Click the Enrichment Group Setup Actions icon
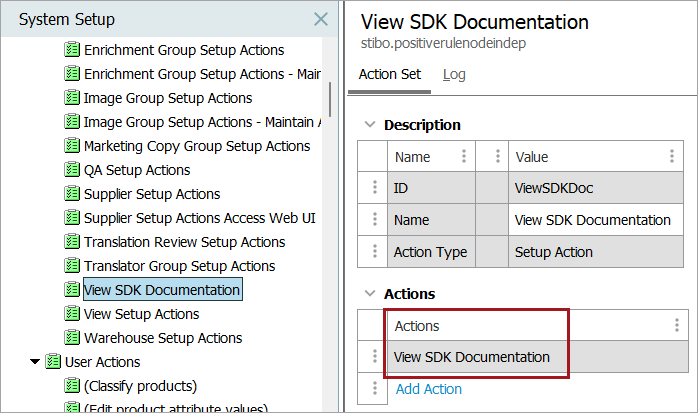698x413 pixels. [x=72, y=50]
